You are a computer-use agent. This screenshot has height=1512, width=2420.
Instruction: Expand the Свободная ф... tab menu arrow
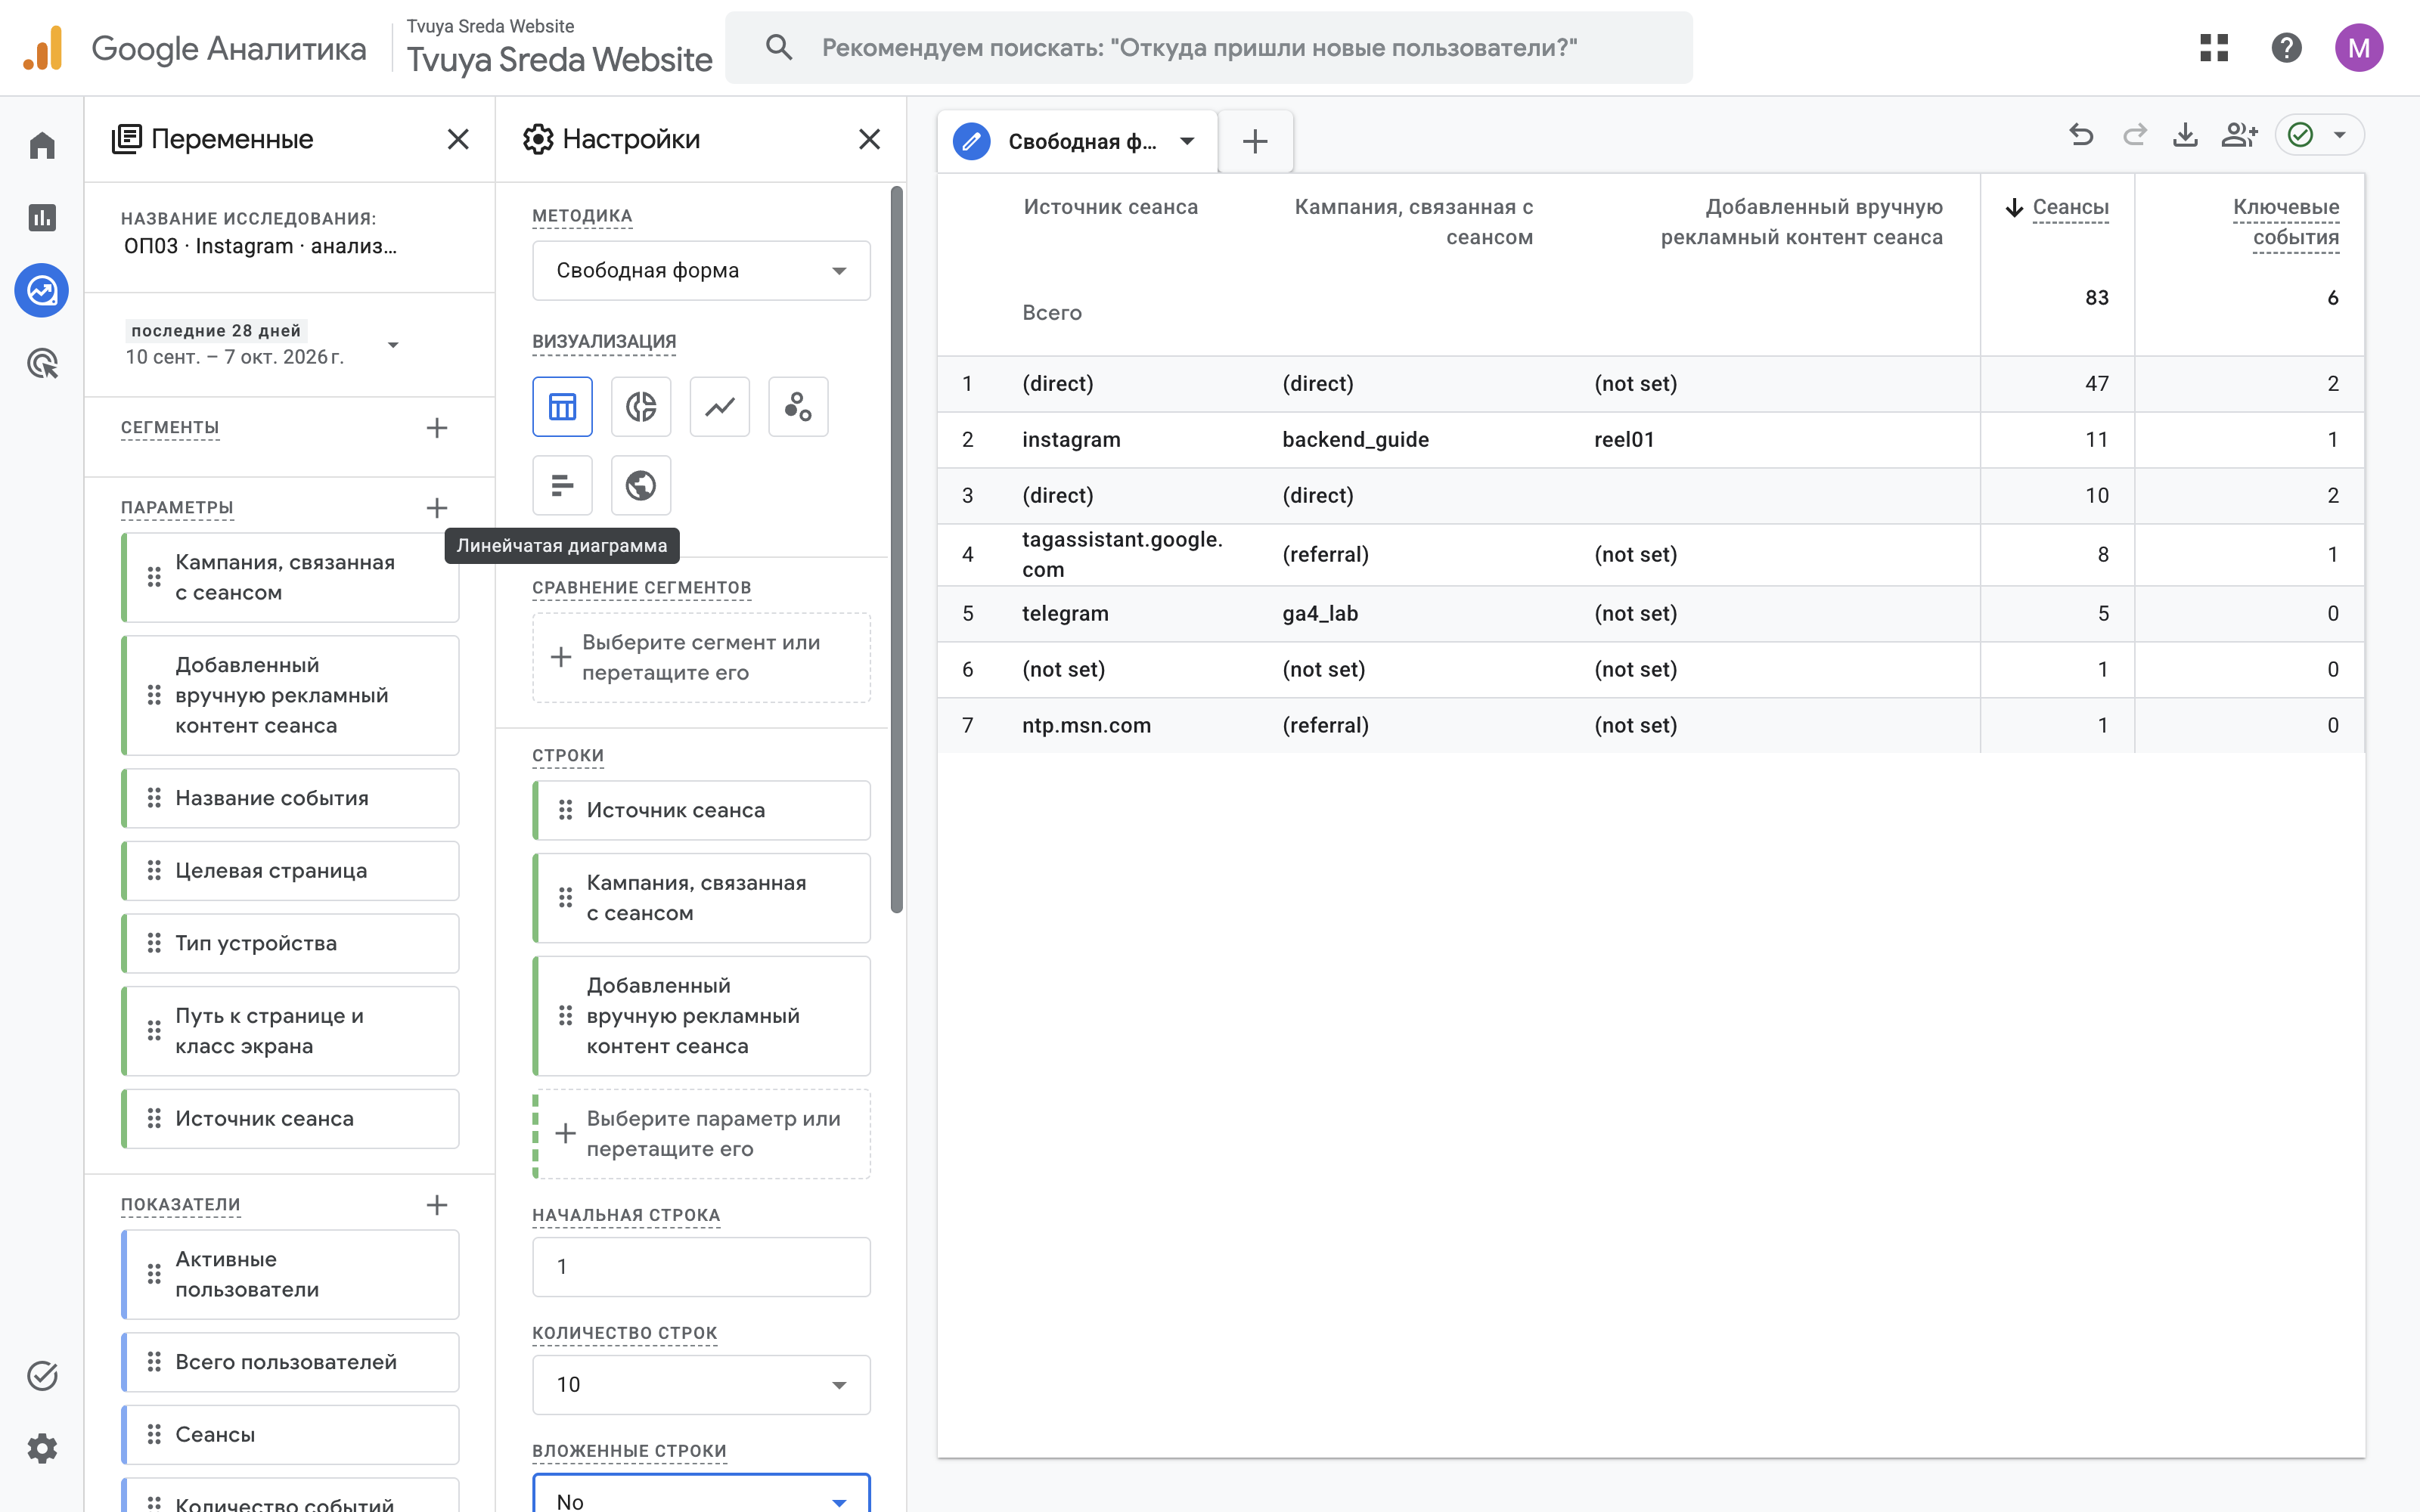(x=1187, y=141)
